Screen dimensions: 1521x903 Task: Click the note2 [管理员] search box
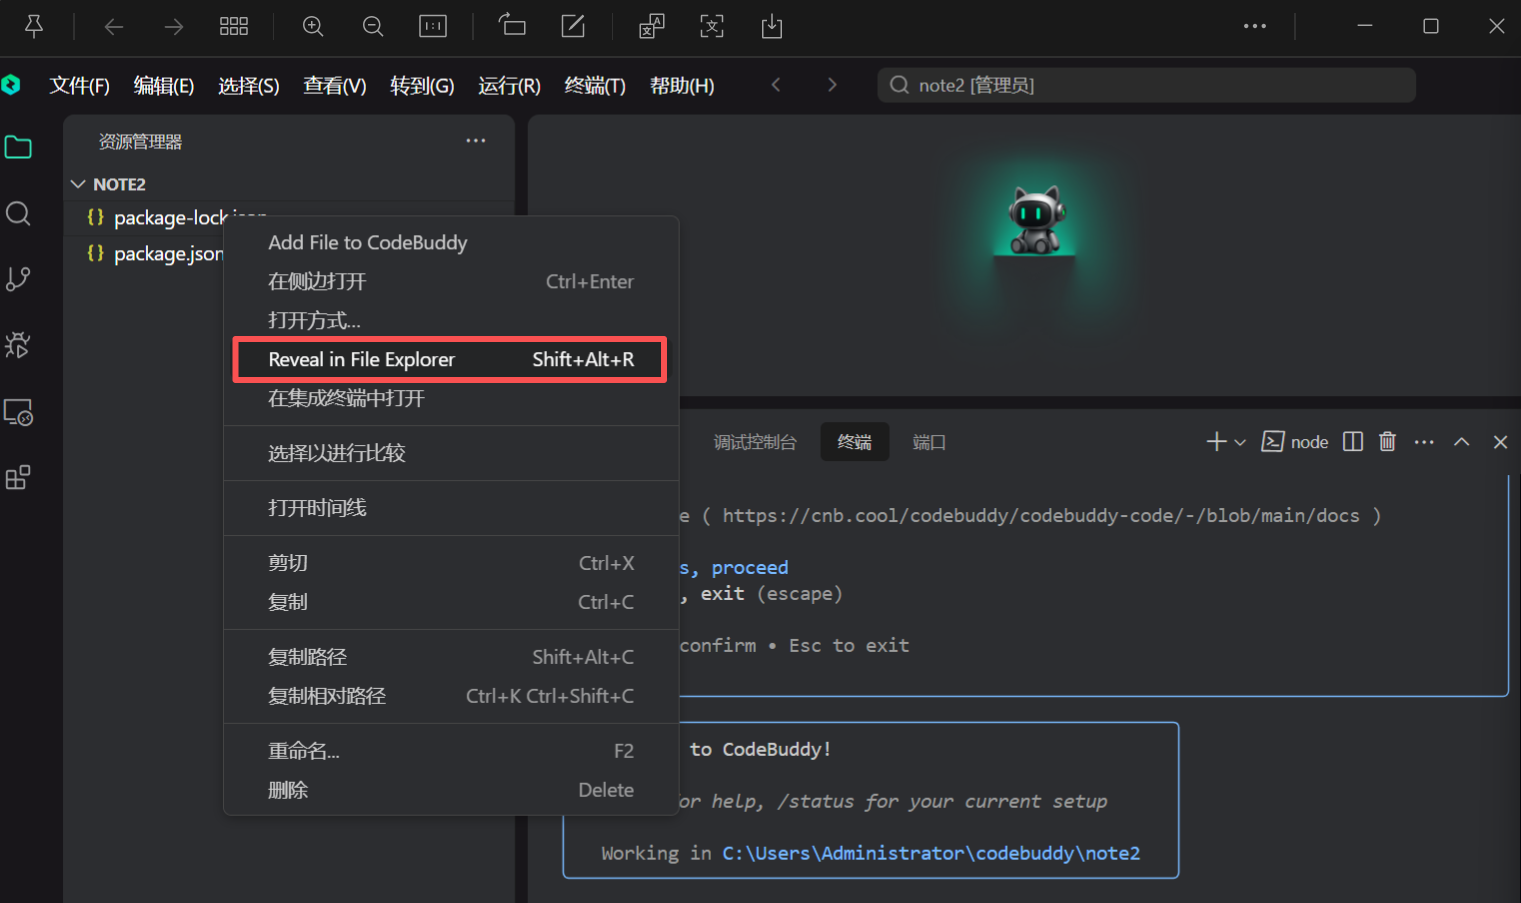click(x=1146, y=85)
